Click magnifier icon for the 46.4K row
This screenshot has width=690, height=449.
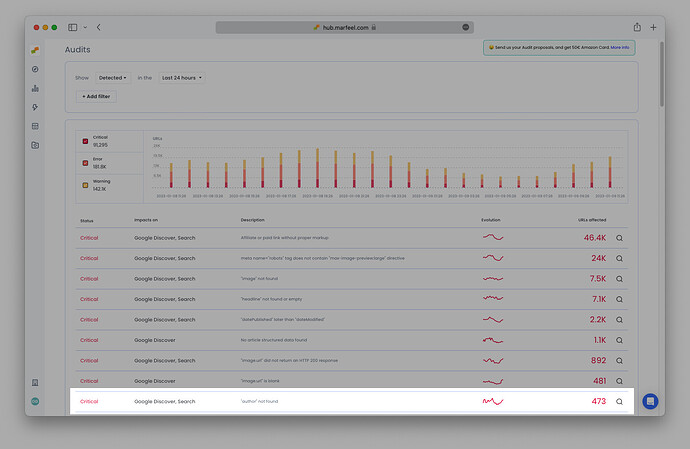click(x=619, y=238)
